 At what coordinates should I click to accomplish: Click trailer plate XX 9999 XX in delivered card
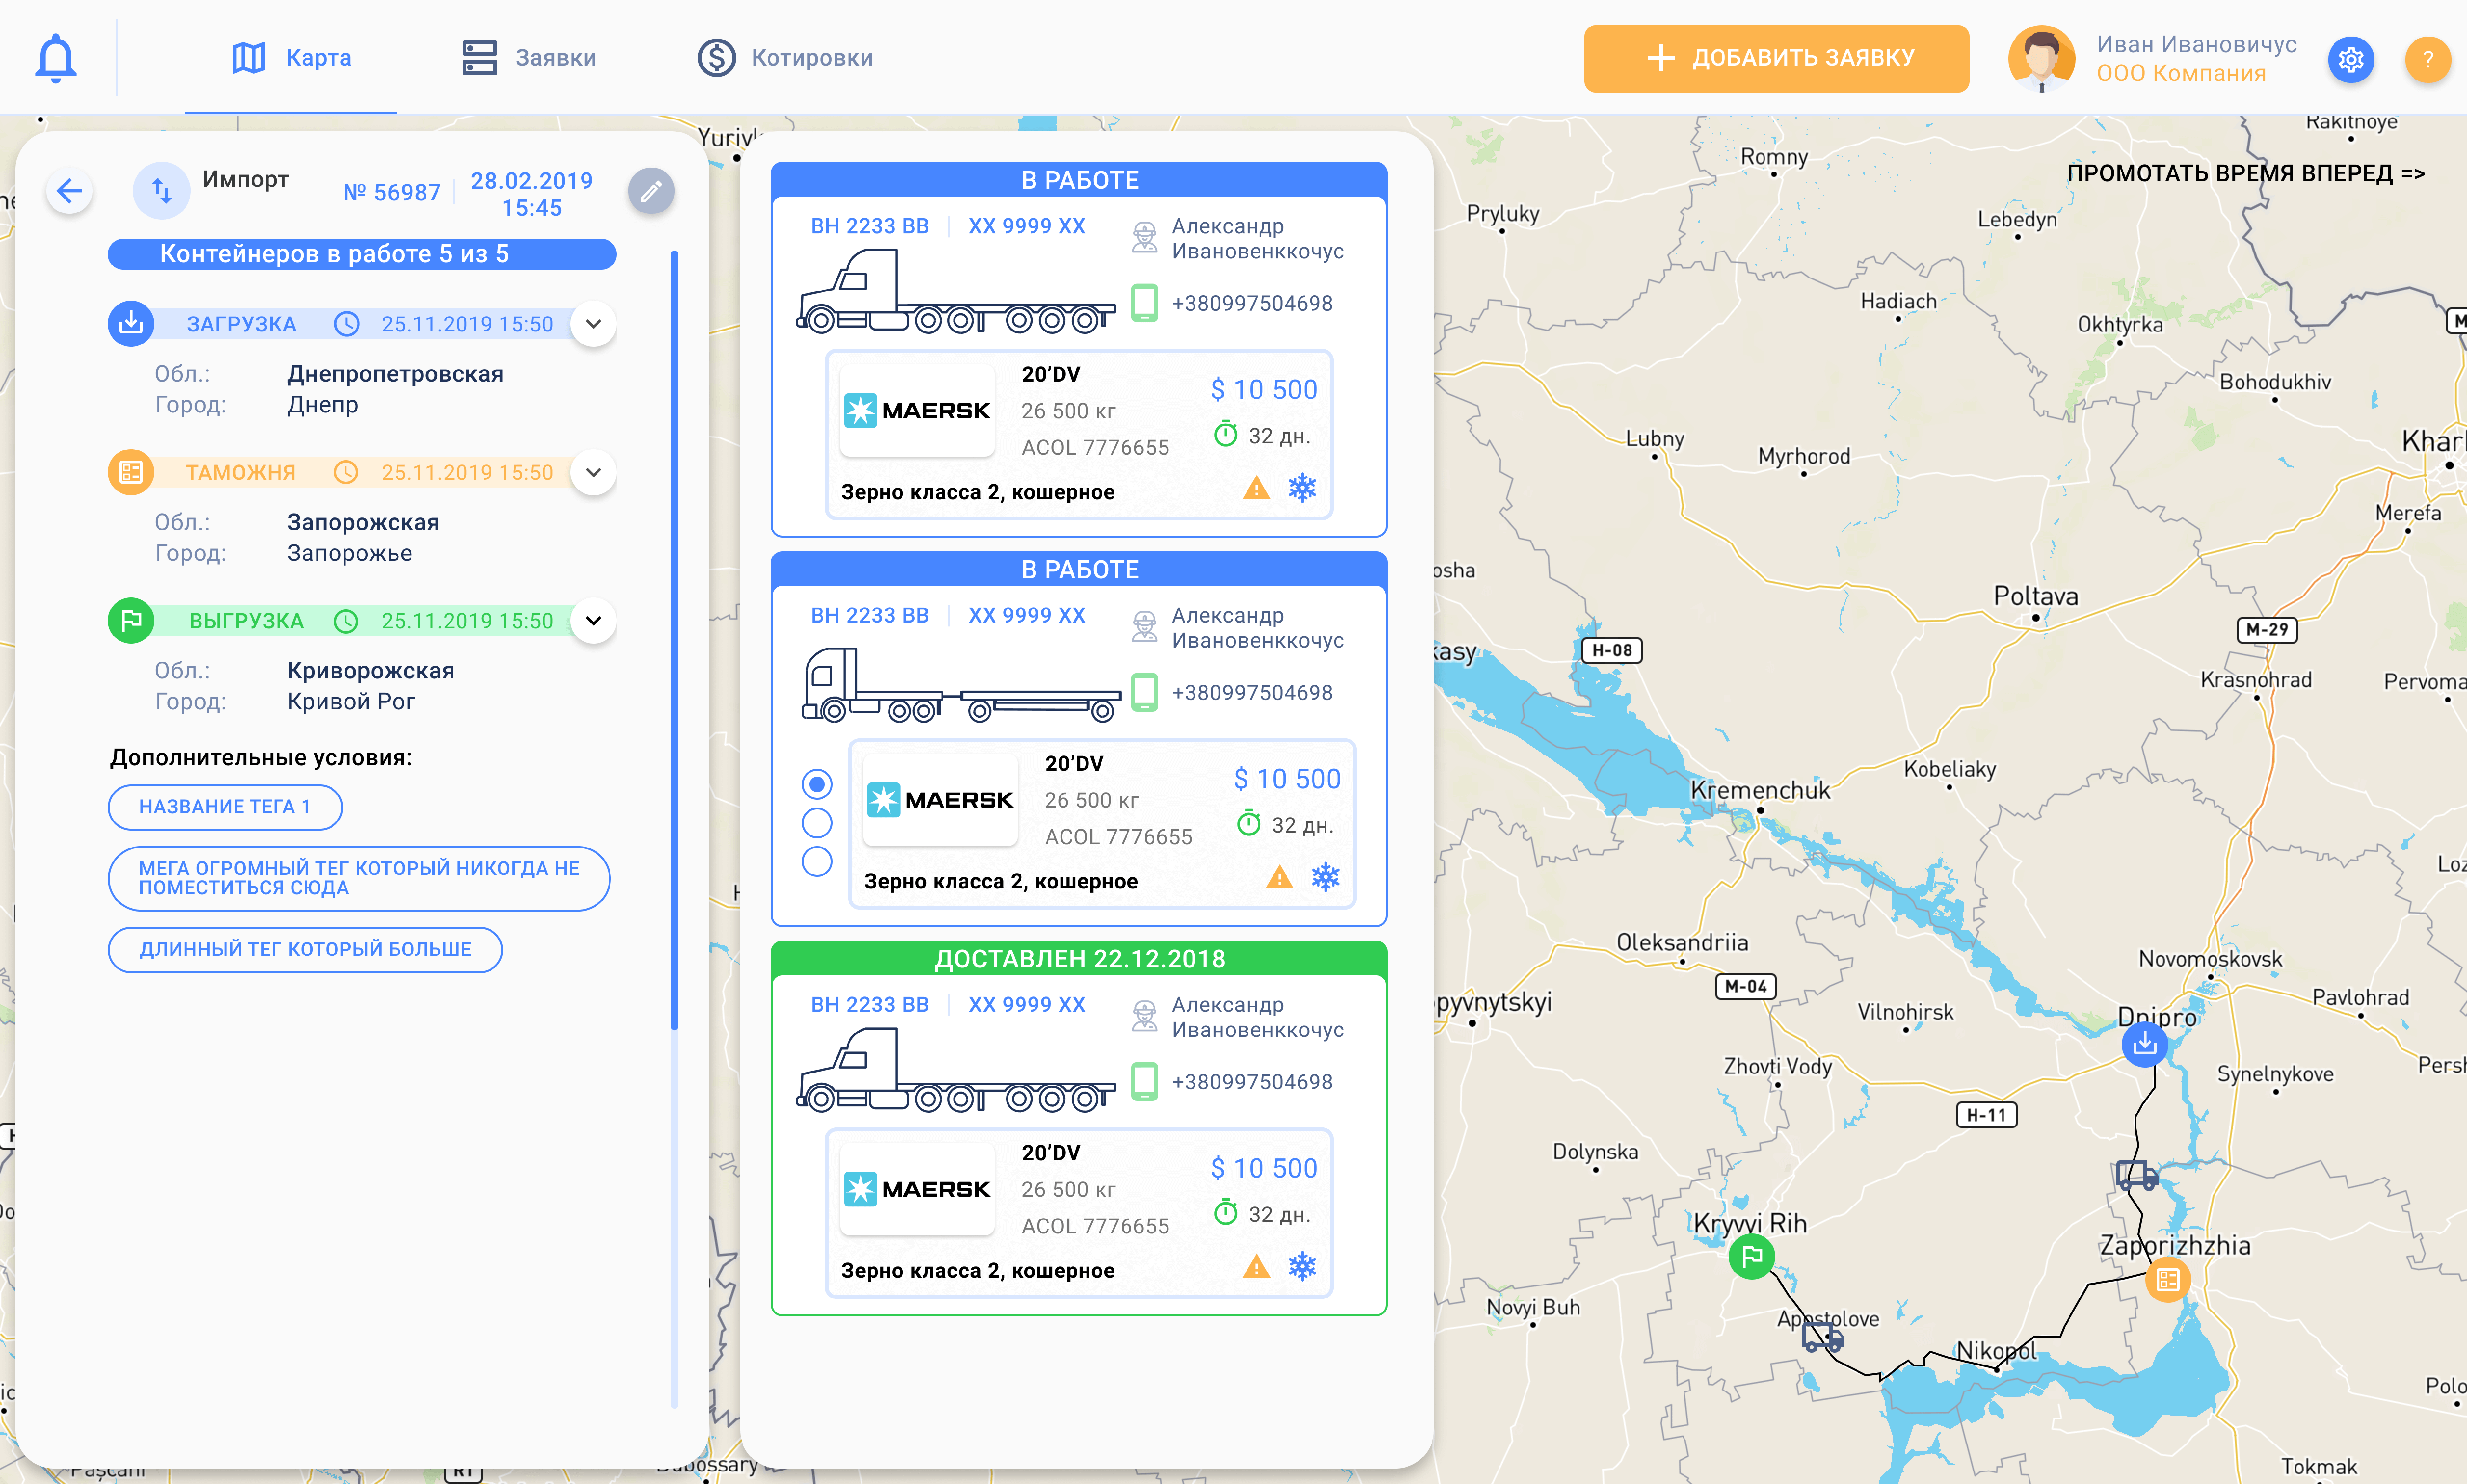pos(1026,1004)
